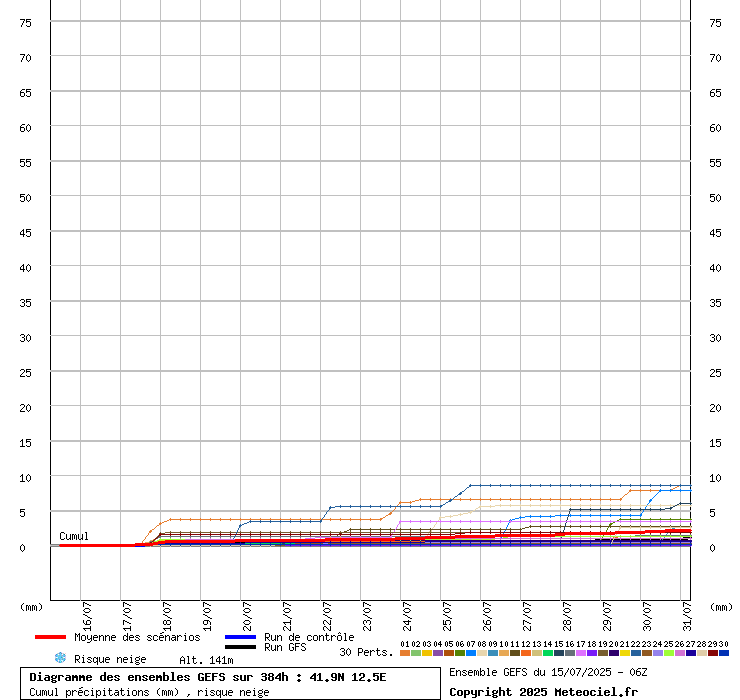Click the left axis "(mm)" unit label

click(31, 607)
